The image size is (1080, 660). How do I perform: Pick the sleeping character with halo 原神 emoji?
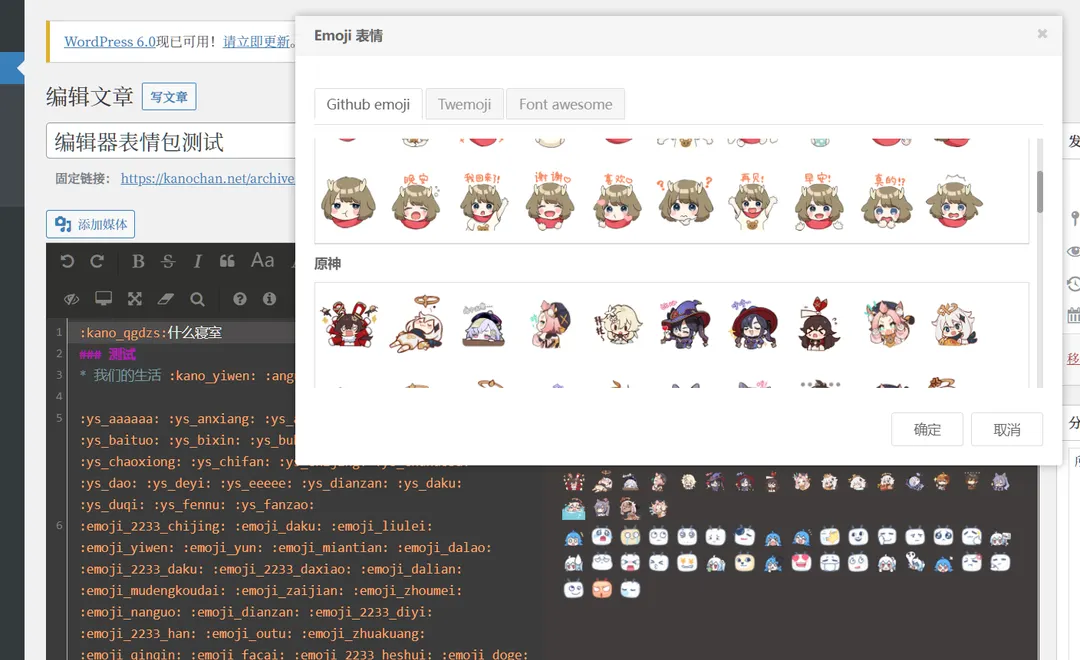pos(416,322)
